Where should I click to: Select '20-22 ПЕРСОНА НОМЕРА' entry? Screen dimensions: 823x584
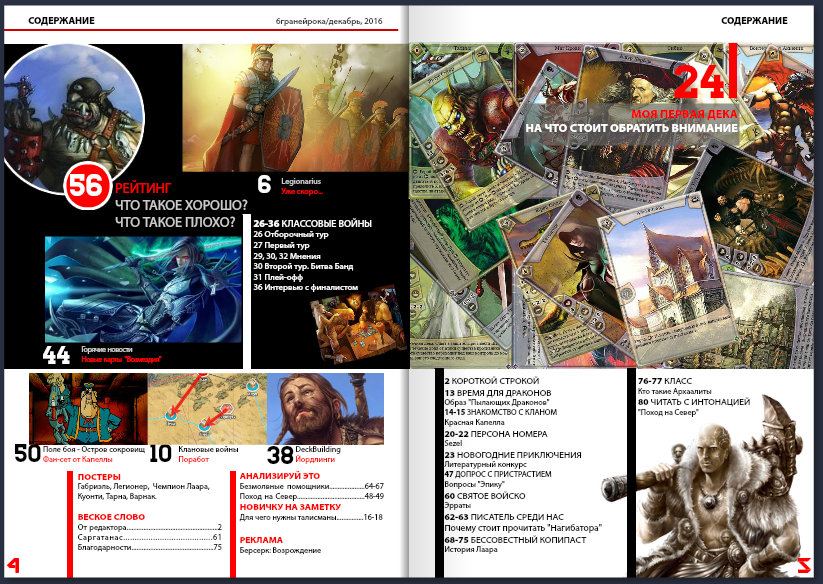pos(496,434)
